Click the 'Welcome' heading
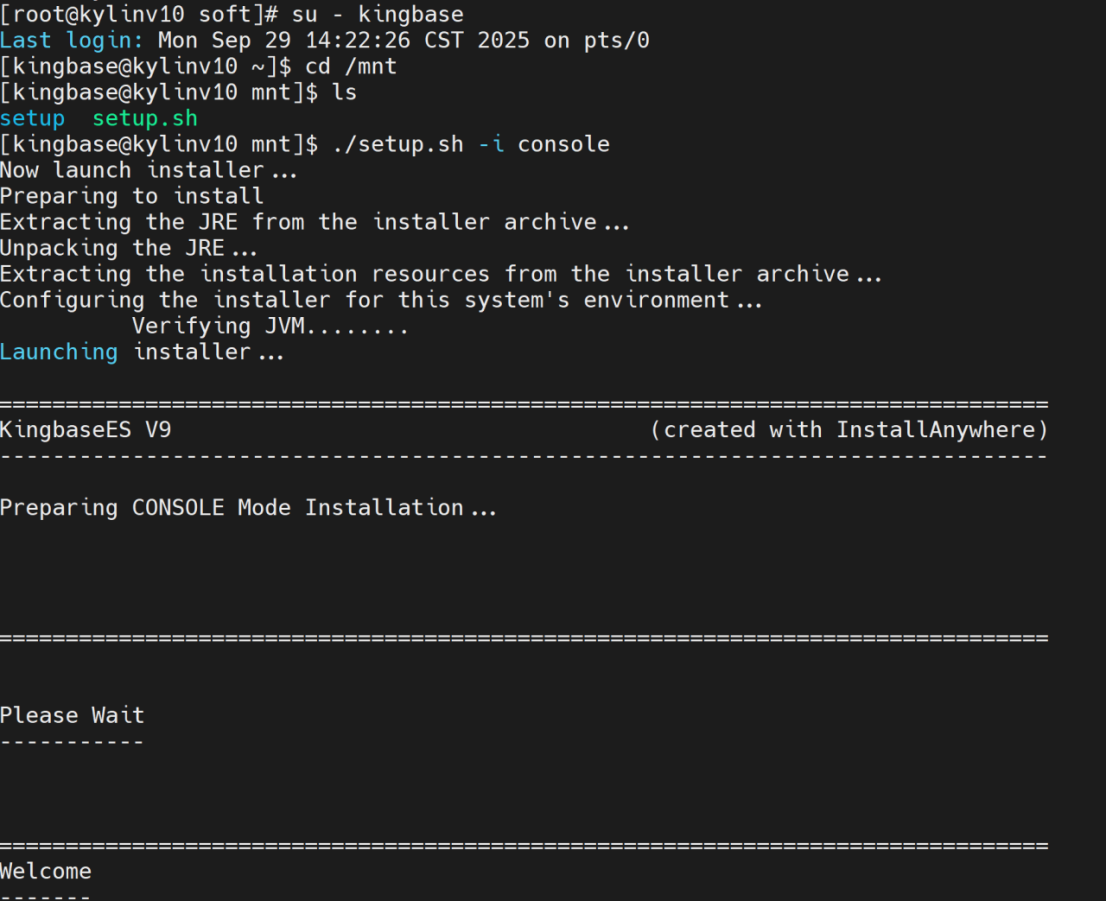 (45, 871)
